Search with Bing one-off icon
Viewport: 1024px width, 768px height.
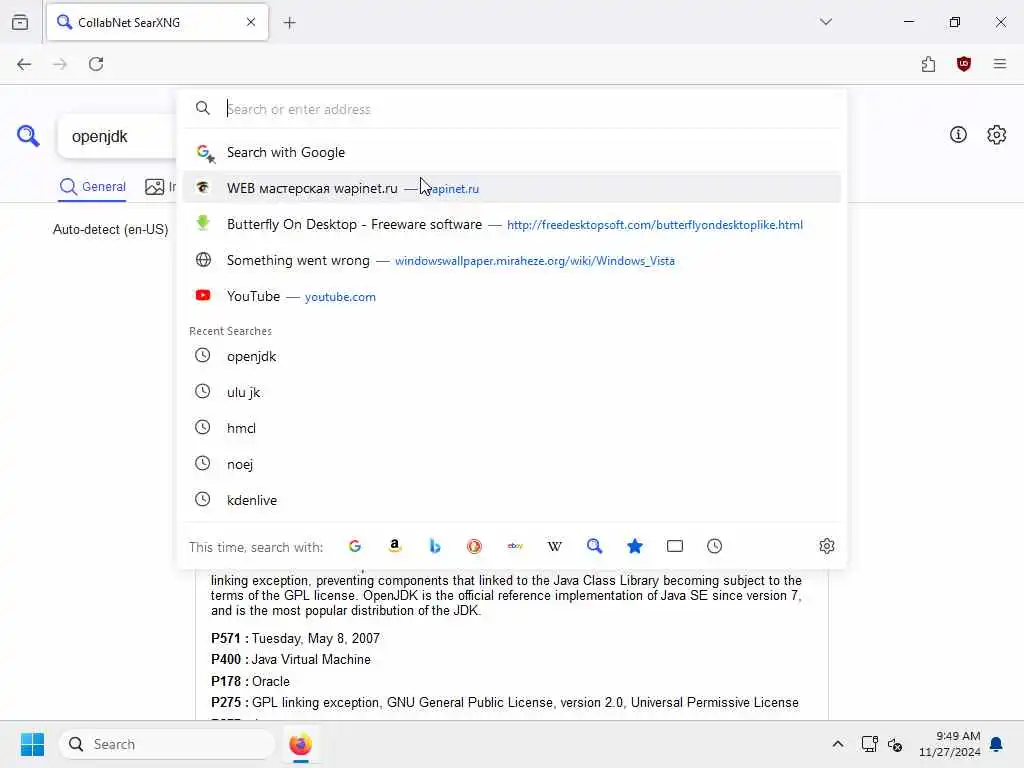coord(435,546)
